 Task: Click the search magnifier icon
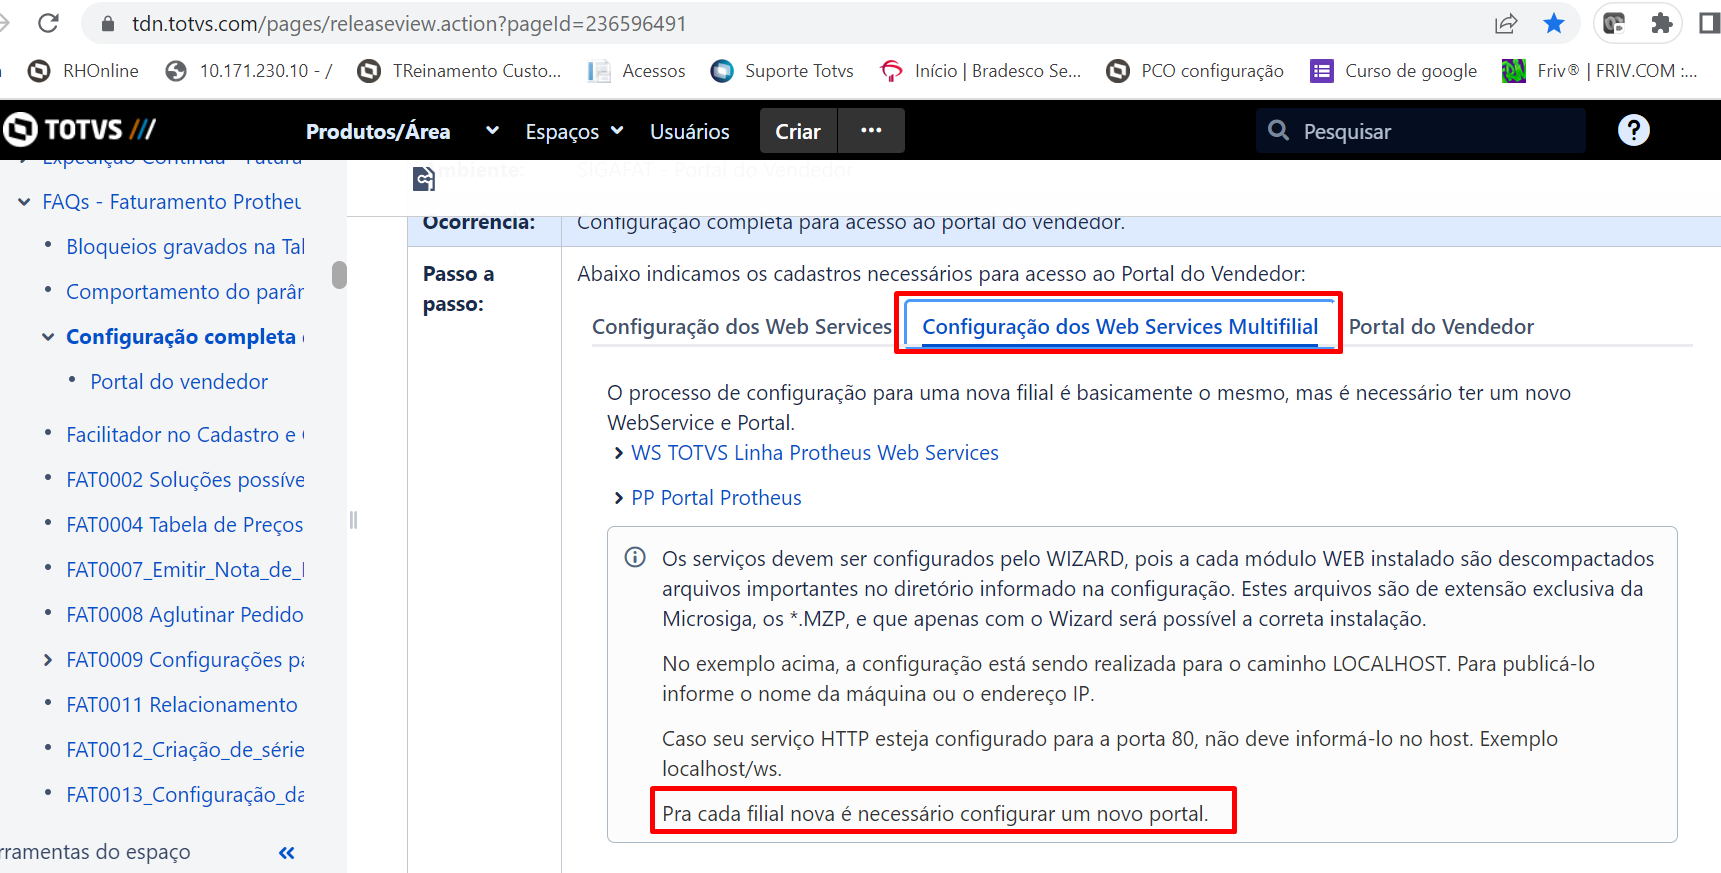coord(1278,130)
